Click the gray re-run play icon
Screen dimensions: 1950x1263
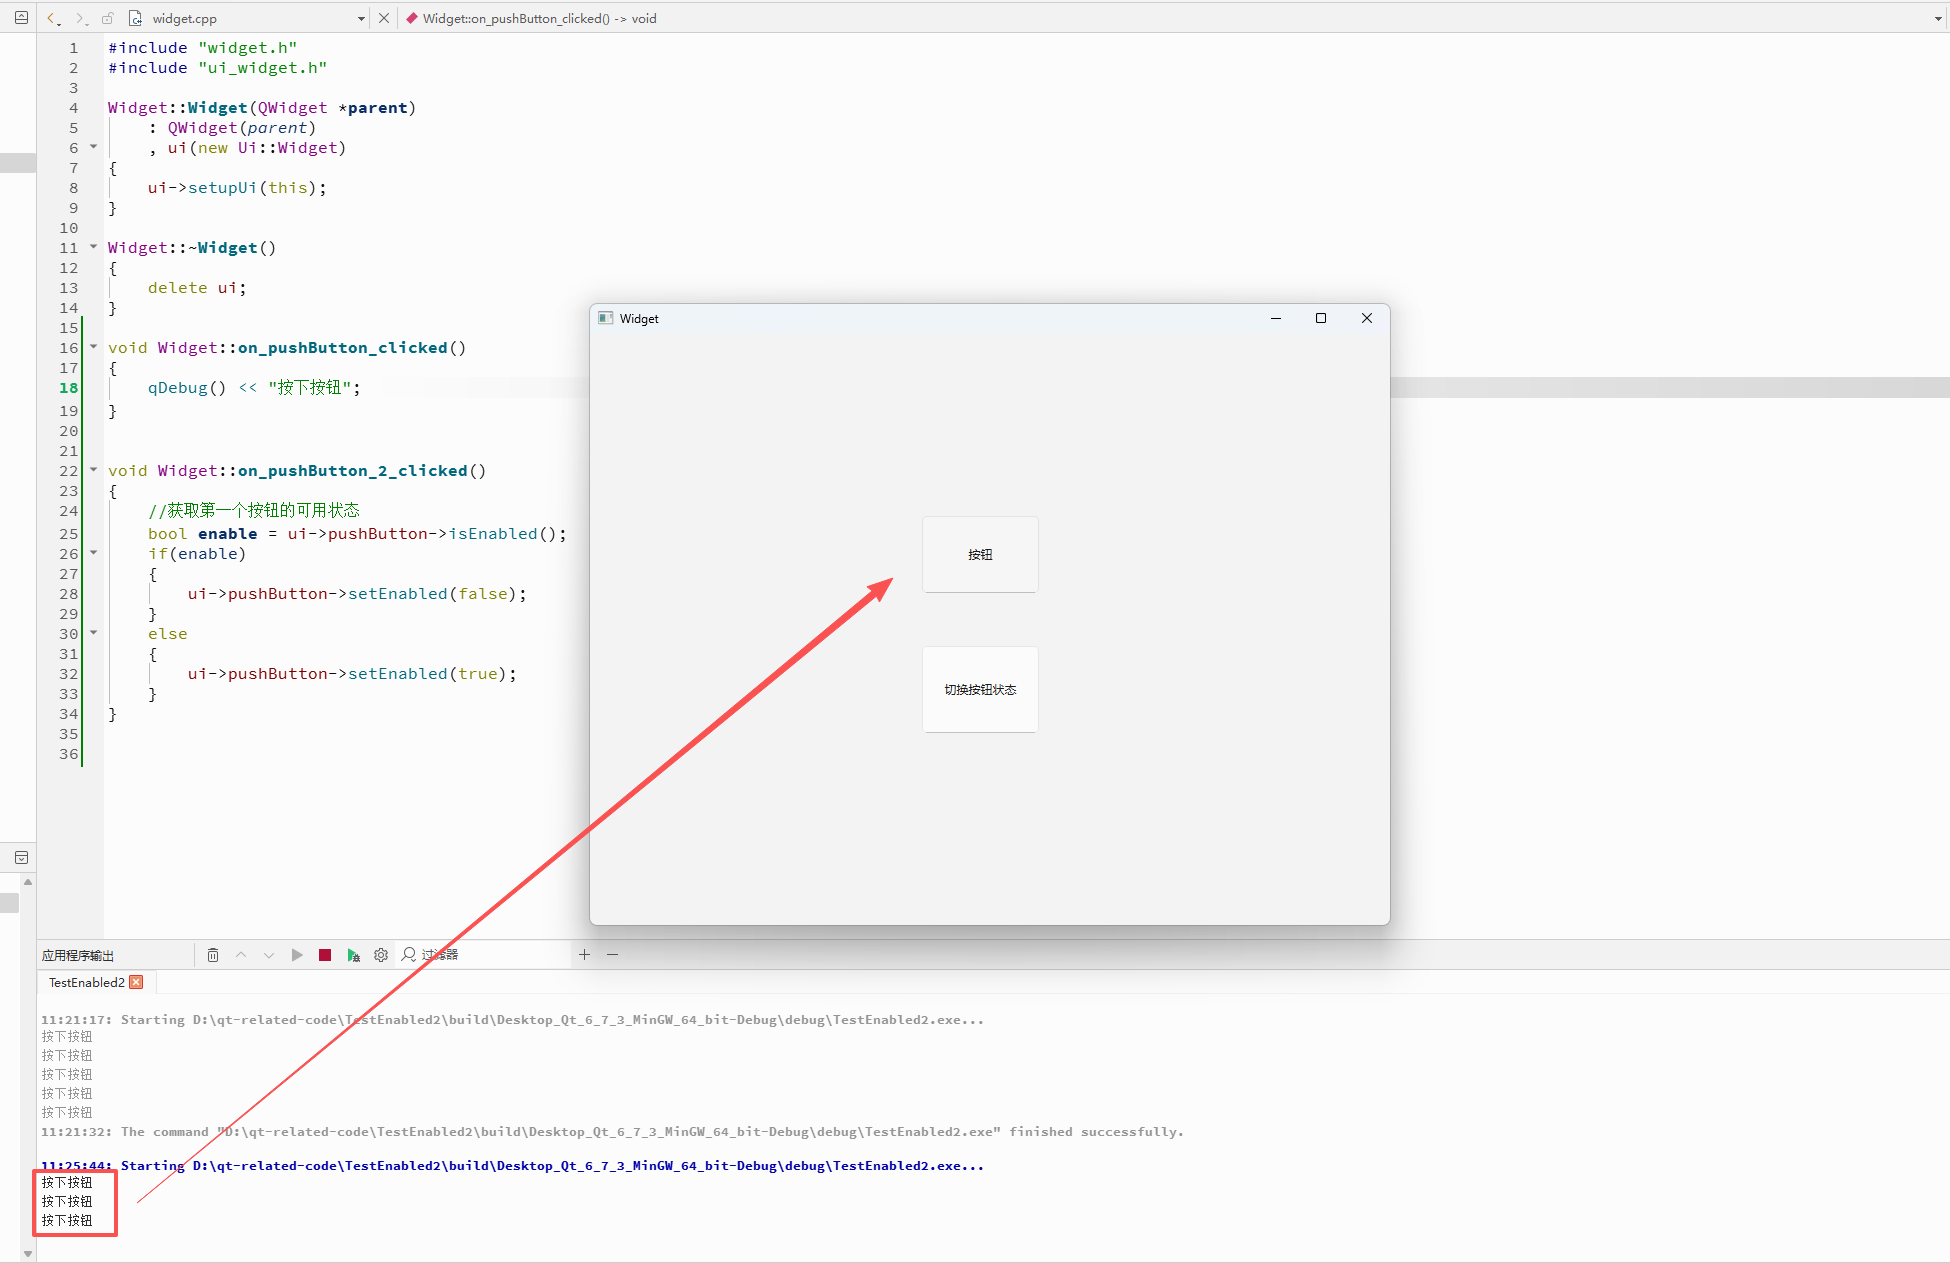point(297,955)
